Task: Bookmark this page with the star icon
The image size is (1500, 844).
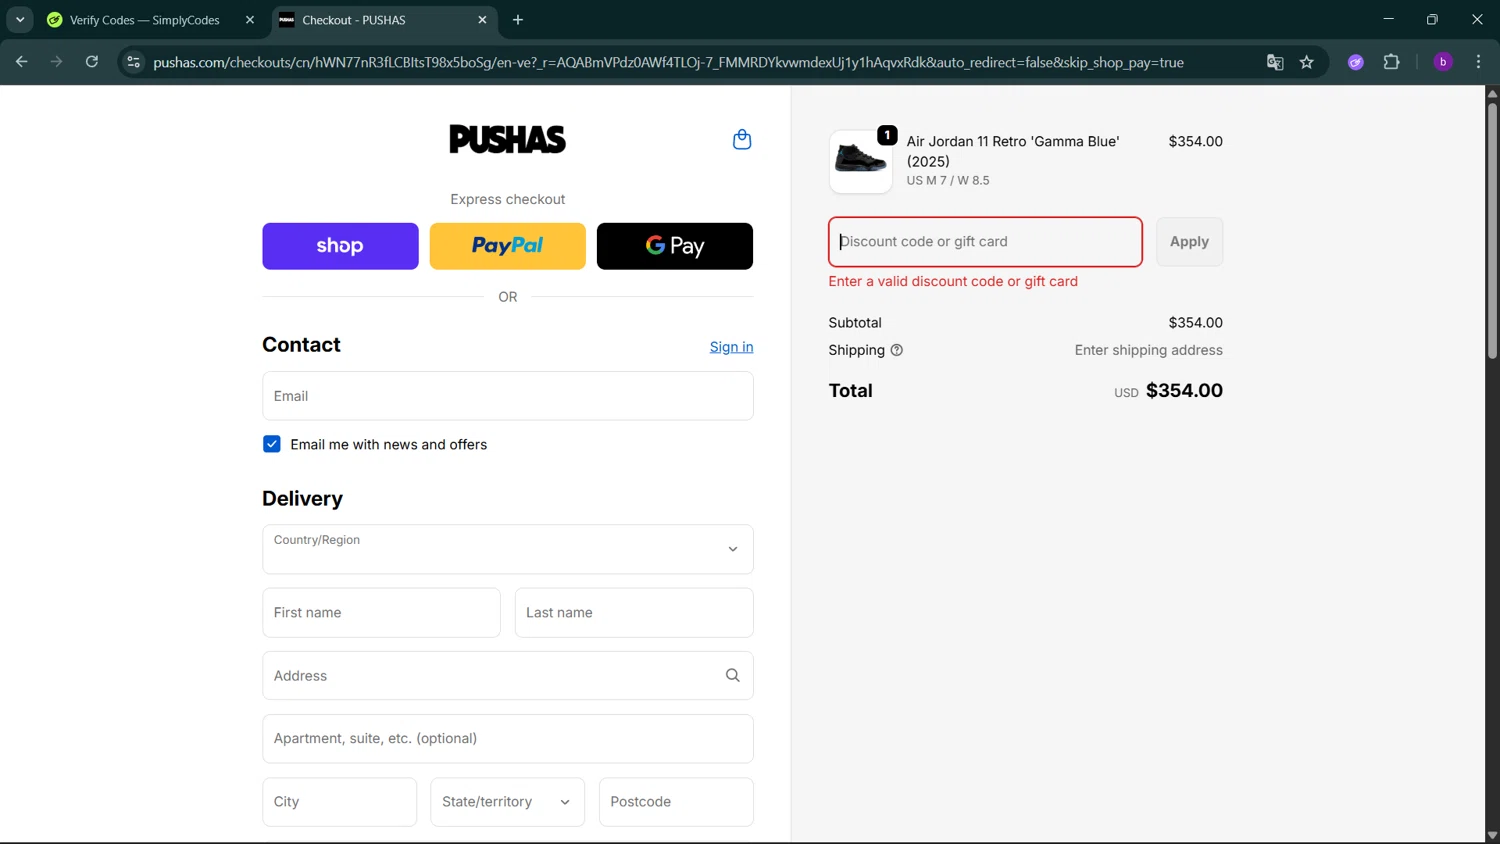Action: (x=1307, y=62)
